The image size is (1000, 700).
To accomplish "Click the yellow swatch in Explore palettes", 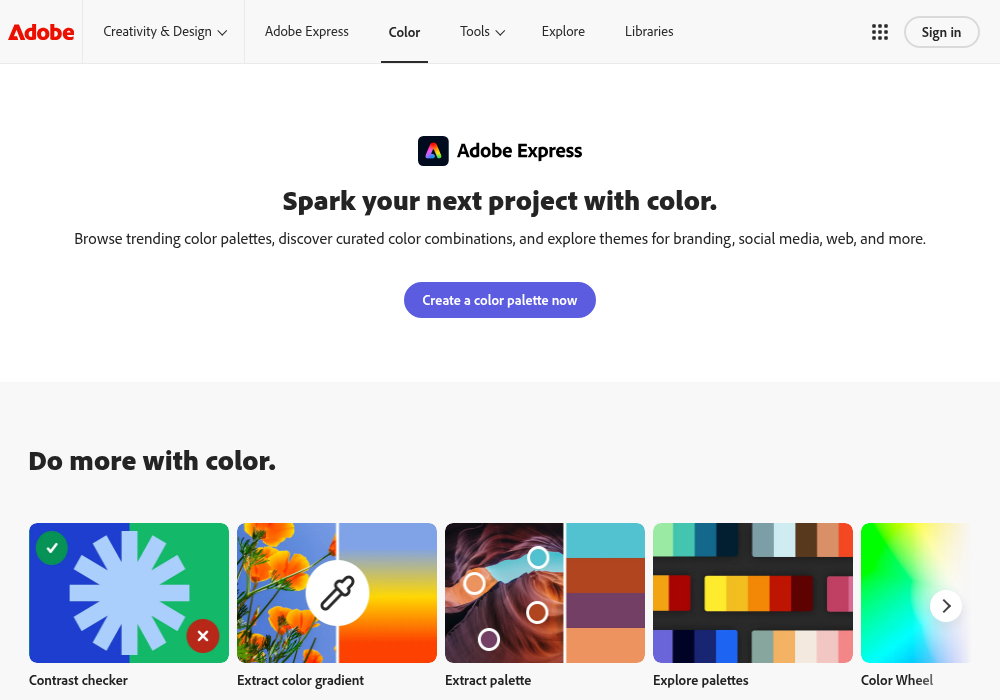I will click(x=715, y=594).
